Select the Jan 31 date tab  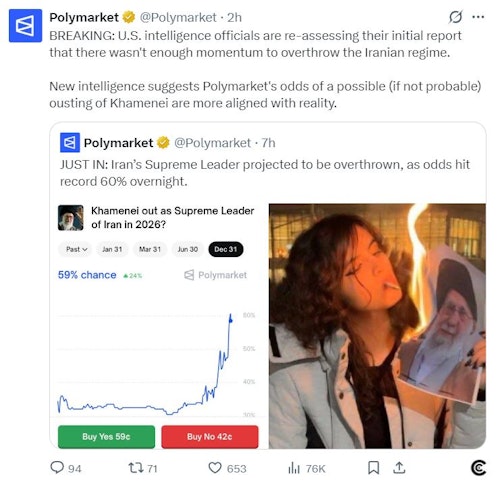112,249
